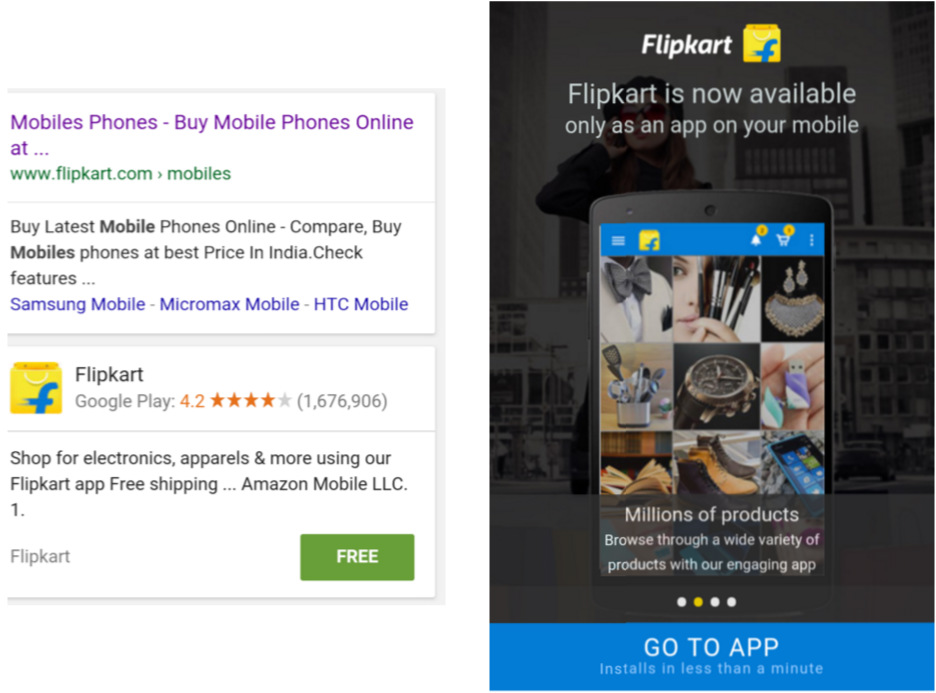Click the green FREE install button

pyautogui.click(x=357, y=557)
